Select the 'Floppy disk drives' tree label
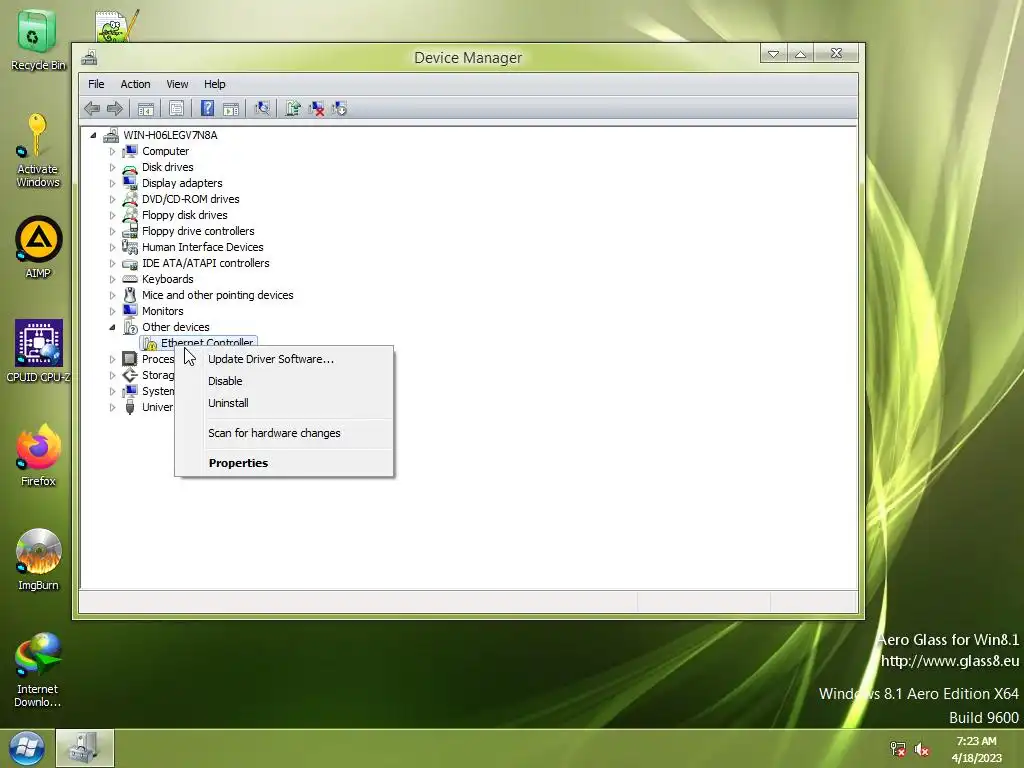This screenshot has width=1024, height=768. (185, 216)
